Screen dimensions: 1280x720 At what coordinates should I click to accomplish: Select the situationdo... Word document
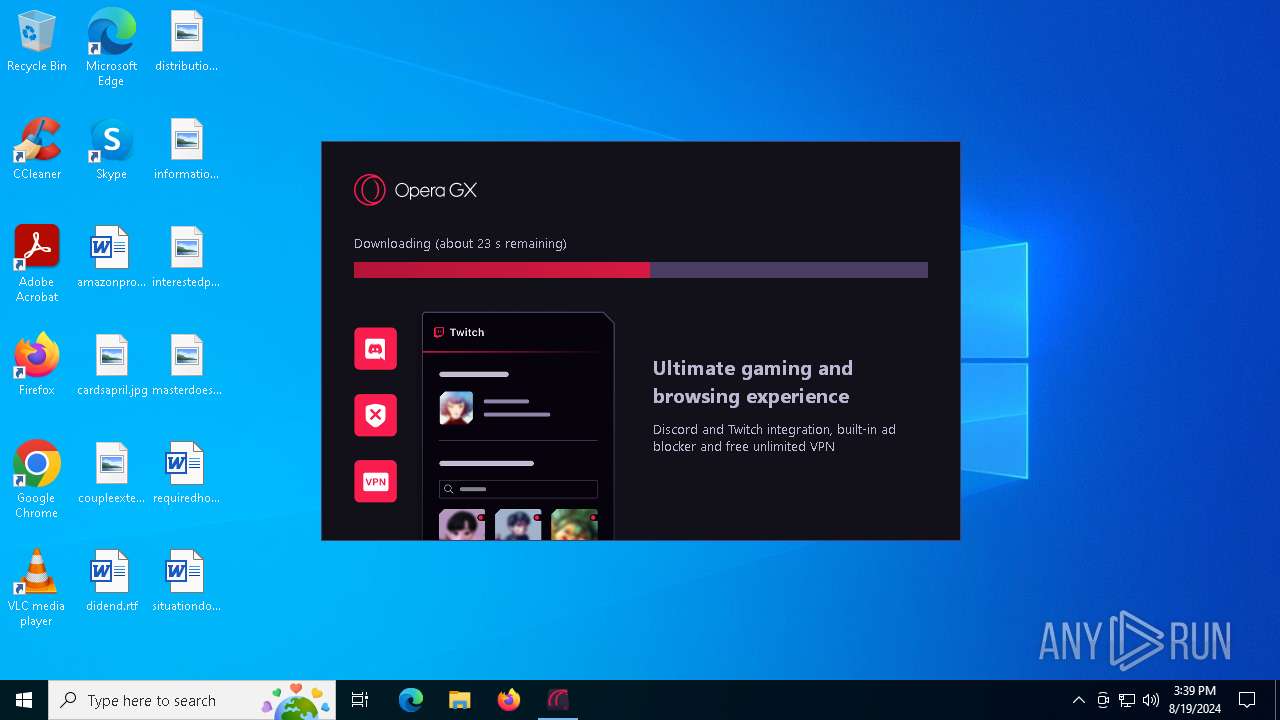(186, 582)
